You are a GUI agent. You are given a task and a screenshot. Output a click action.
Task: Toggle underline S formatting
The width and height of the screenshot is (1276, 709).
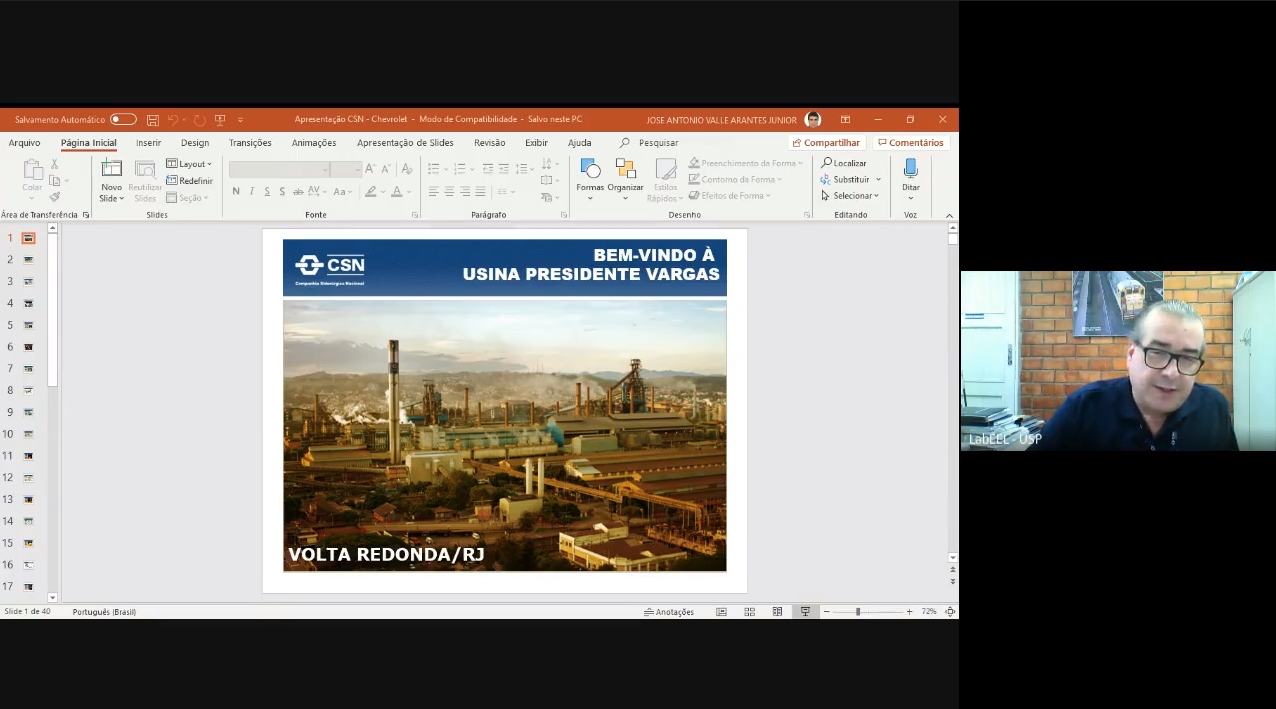coord(267,192)
